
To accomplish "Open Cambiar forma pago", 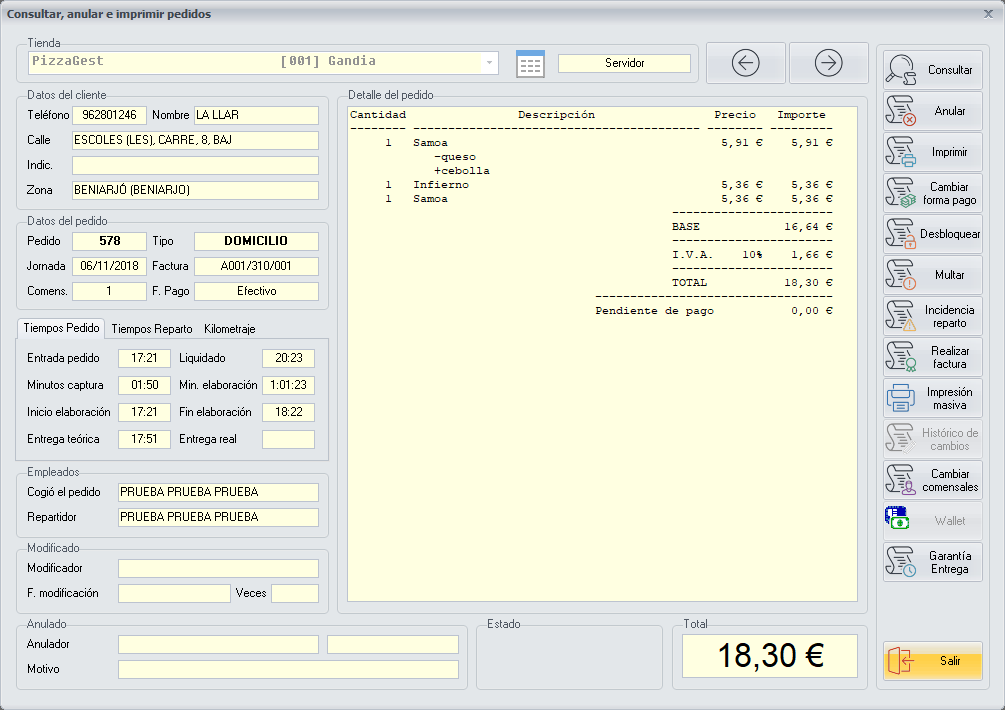I will tap(902, 194).
